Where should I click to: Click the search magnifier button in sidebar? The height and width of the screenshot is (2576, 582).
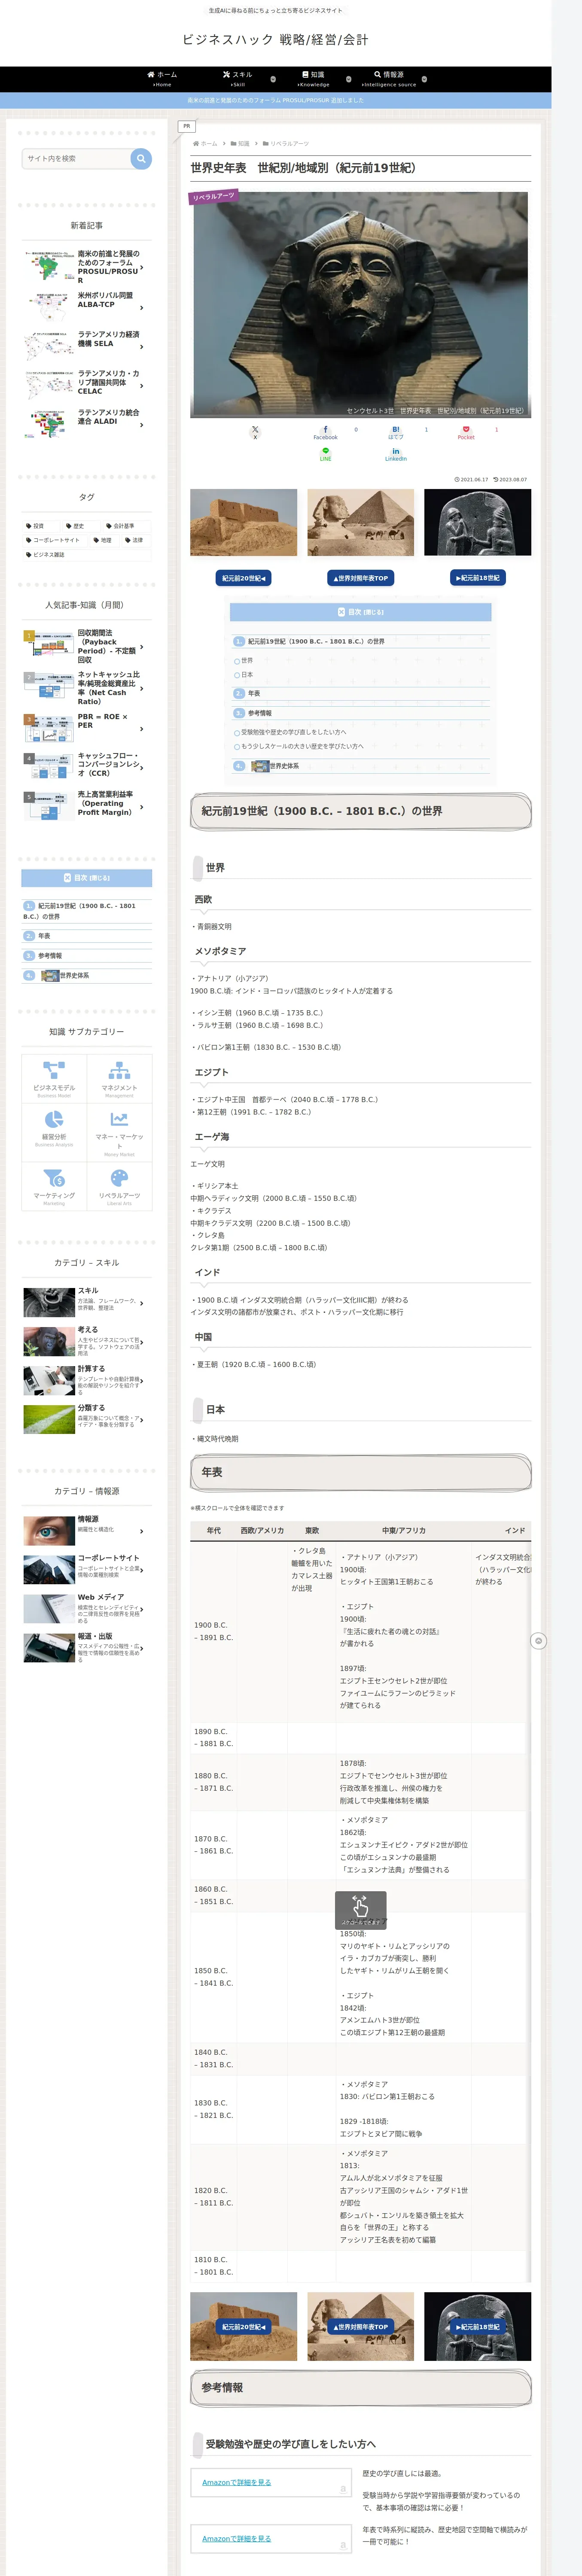(141, 158)
